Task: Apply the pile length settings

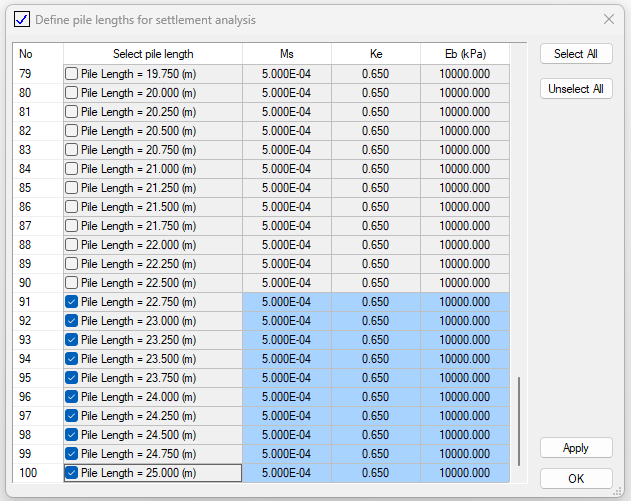Action: (x=576, y=448)
